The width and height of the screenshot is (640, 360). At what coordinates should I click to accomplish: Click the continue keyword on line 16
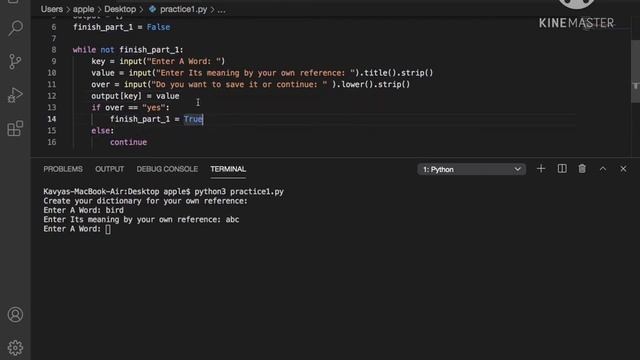129,142
